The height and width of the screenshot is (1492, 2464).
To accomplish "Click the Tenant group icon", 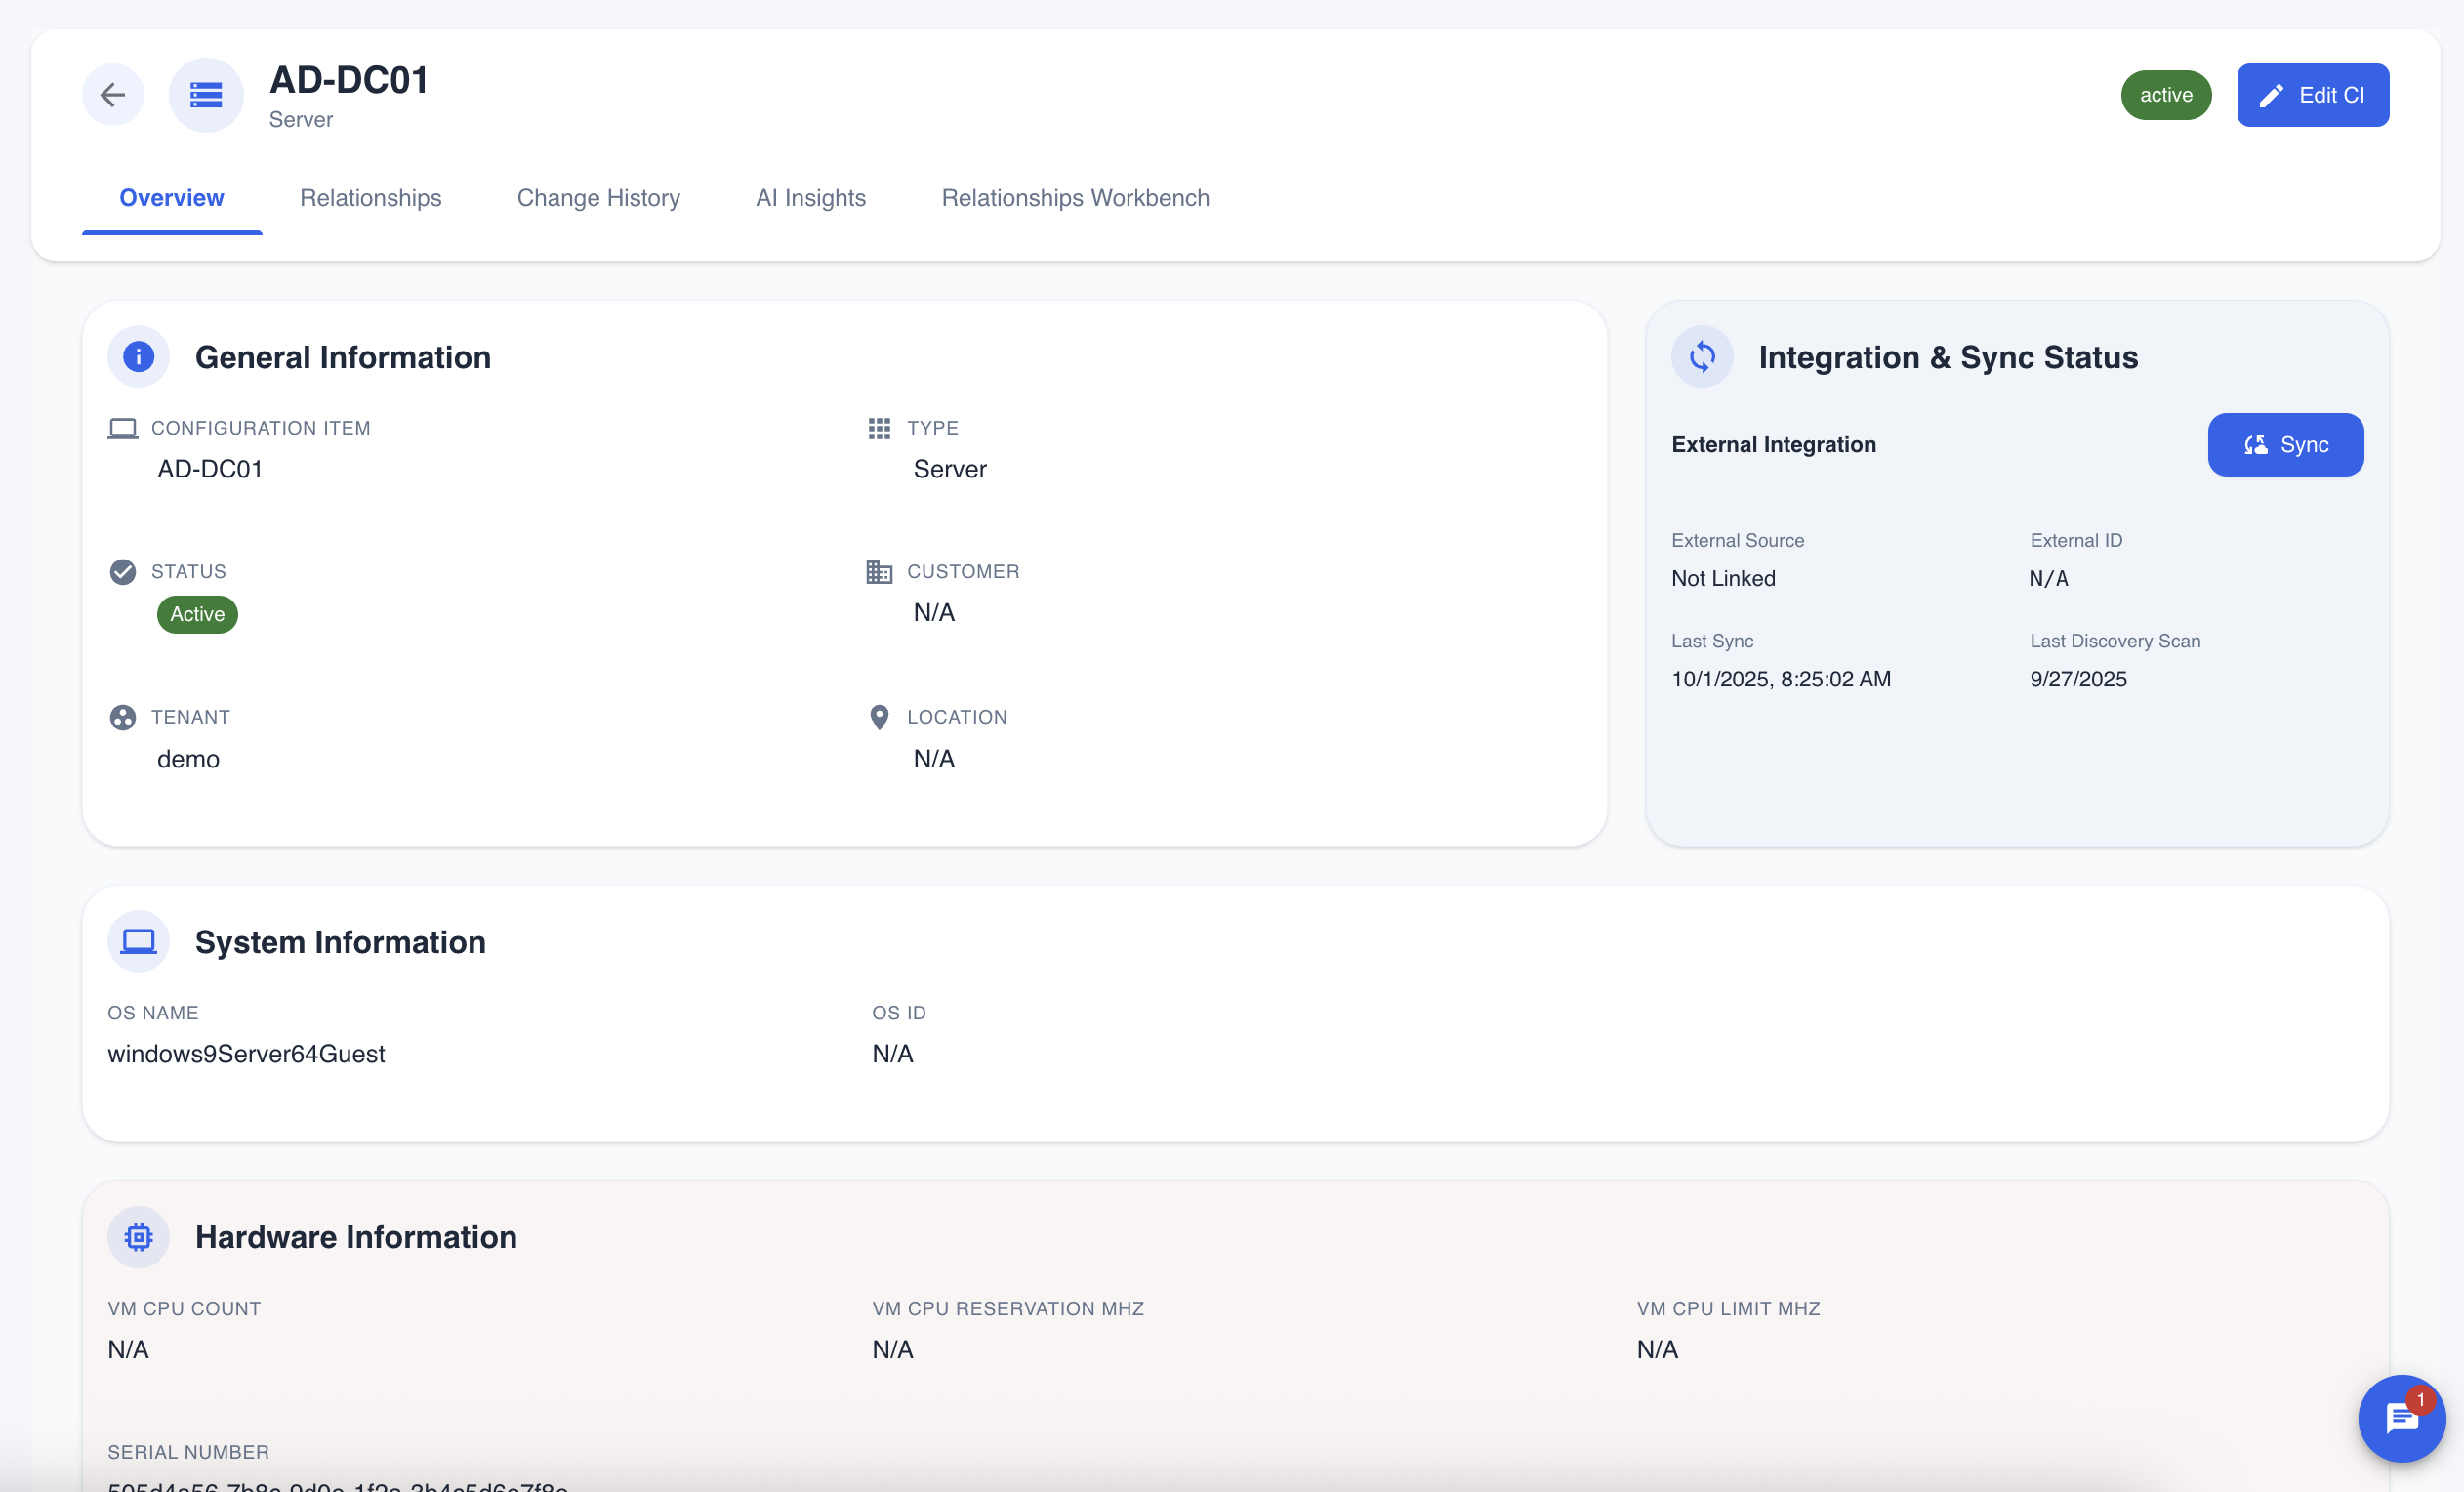I will pos(122,717).
